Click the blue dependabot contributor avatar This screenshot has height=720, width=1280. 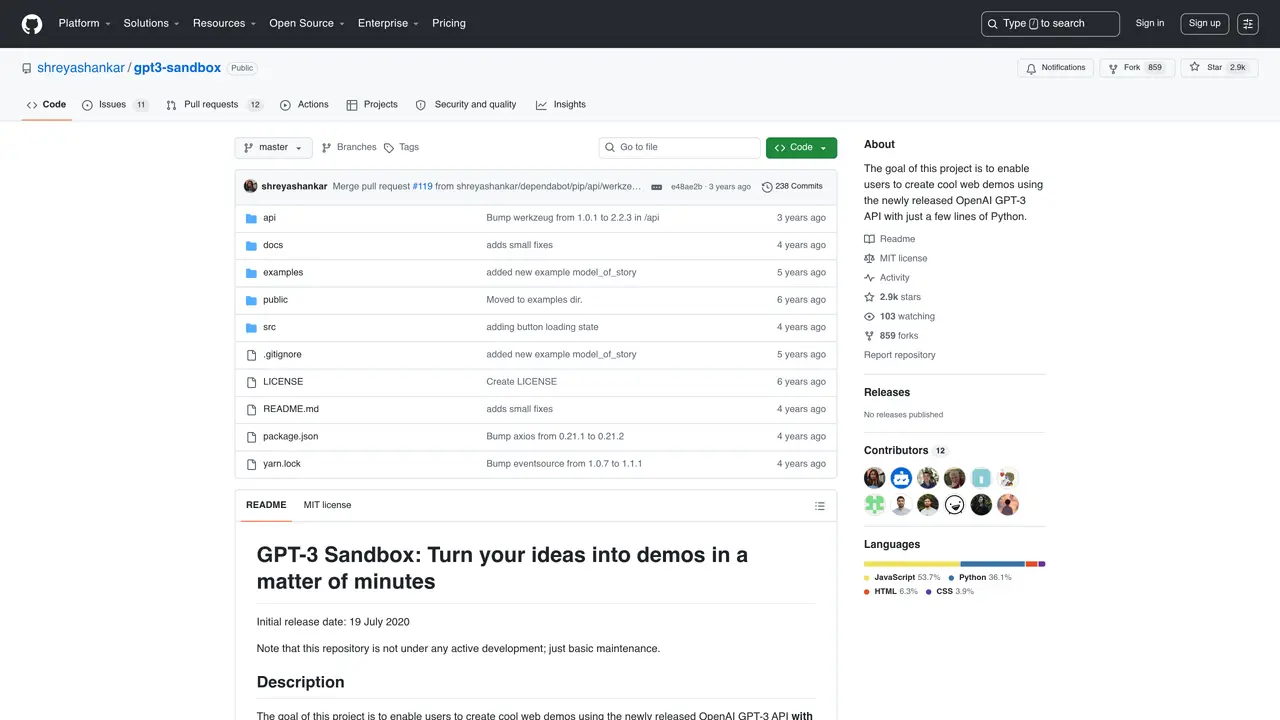click(901, 478)
